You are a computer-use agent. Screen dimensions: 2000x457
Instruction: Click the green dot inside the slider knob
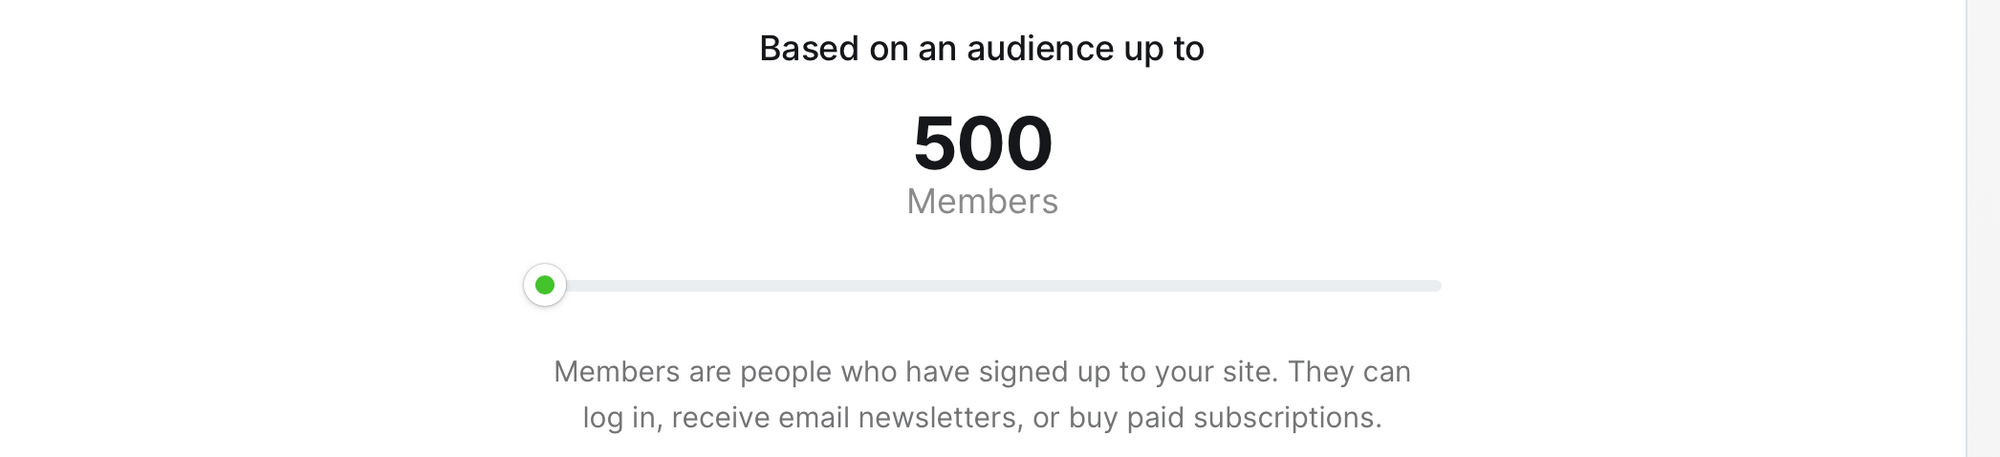[545, 285]
